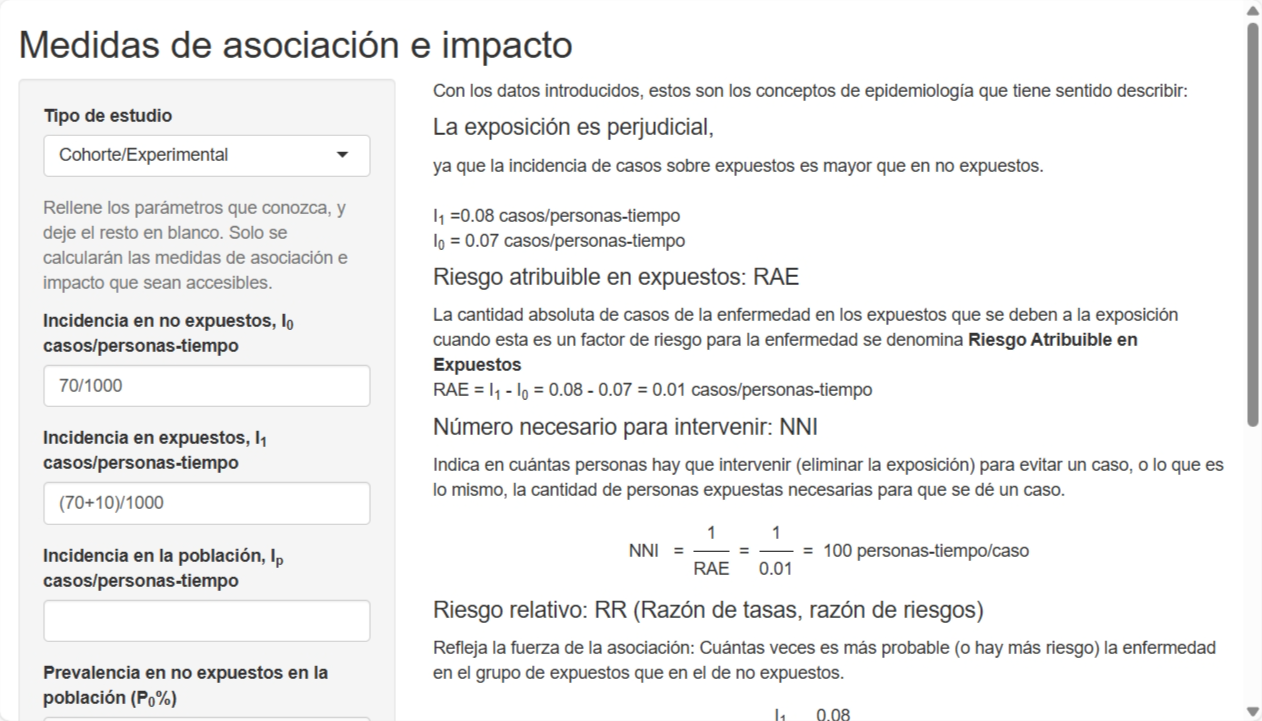Click the 'Rellene los parámetros' help text
Screen dimensions: 1262x721
tap(197, 246)
